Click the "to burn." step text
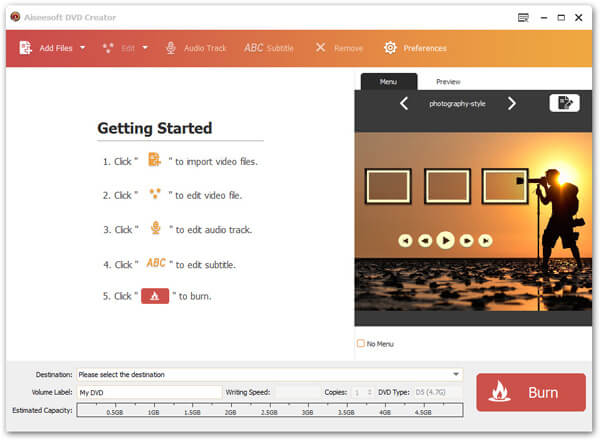 [195, 296]
